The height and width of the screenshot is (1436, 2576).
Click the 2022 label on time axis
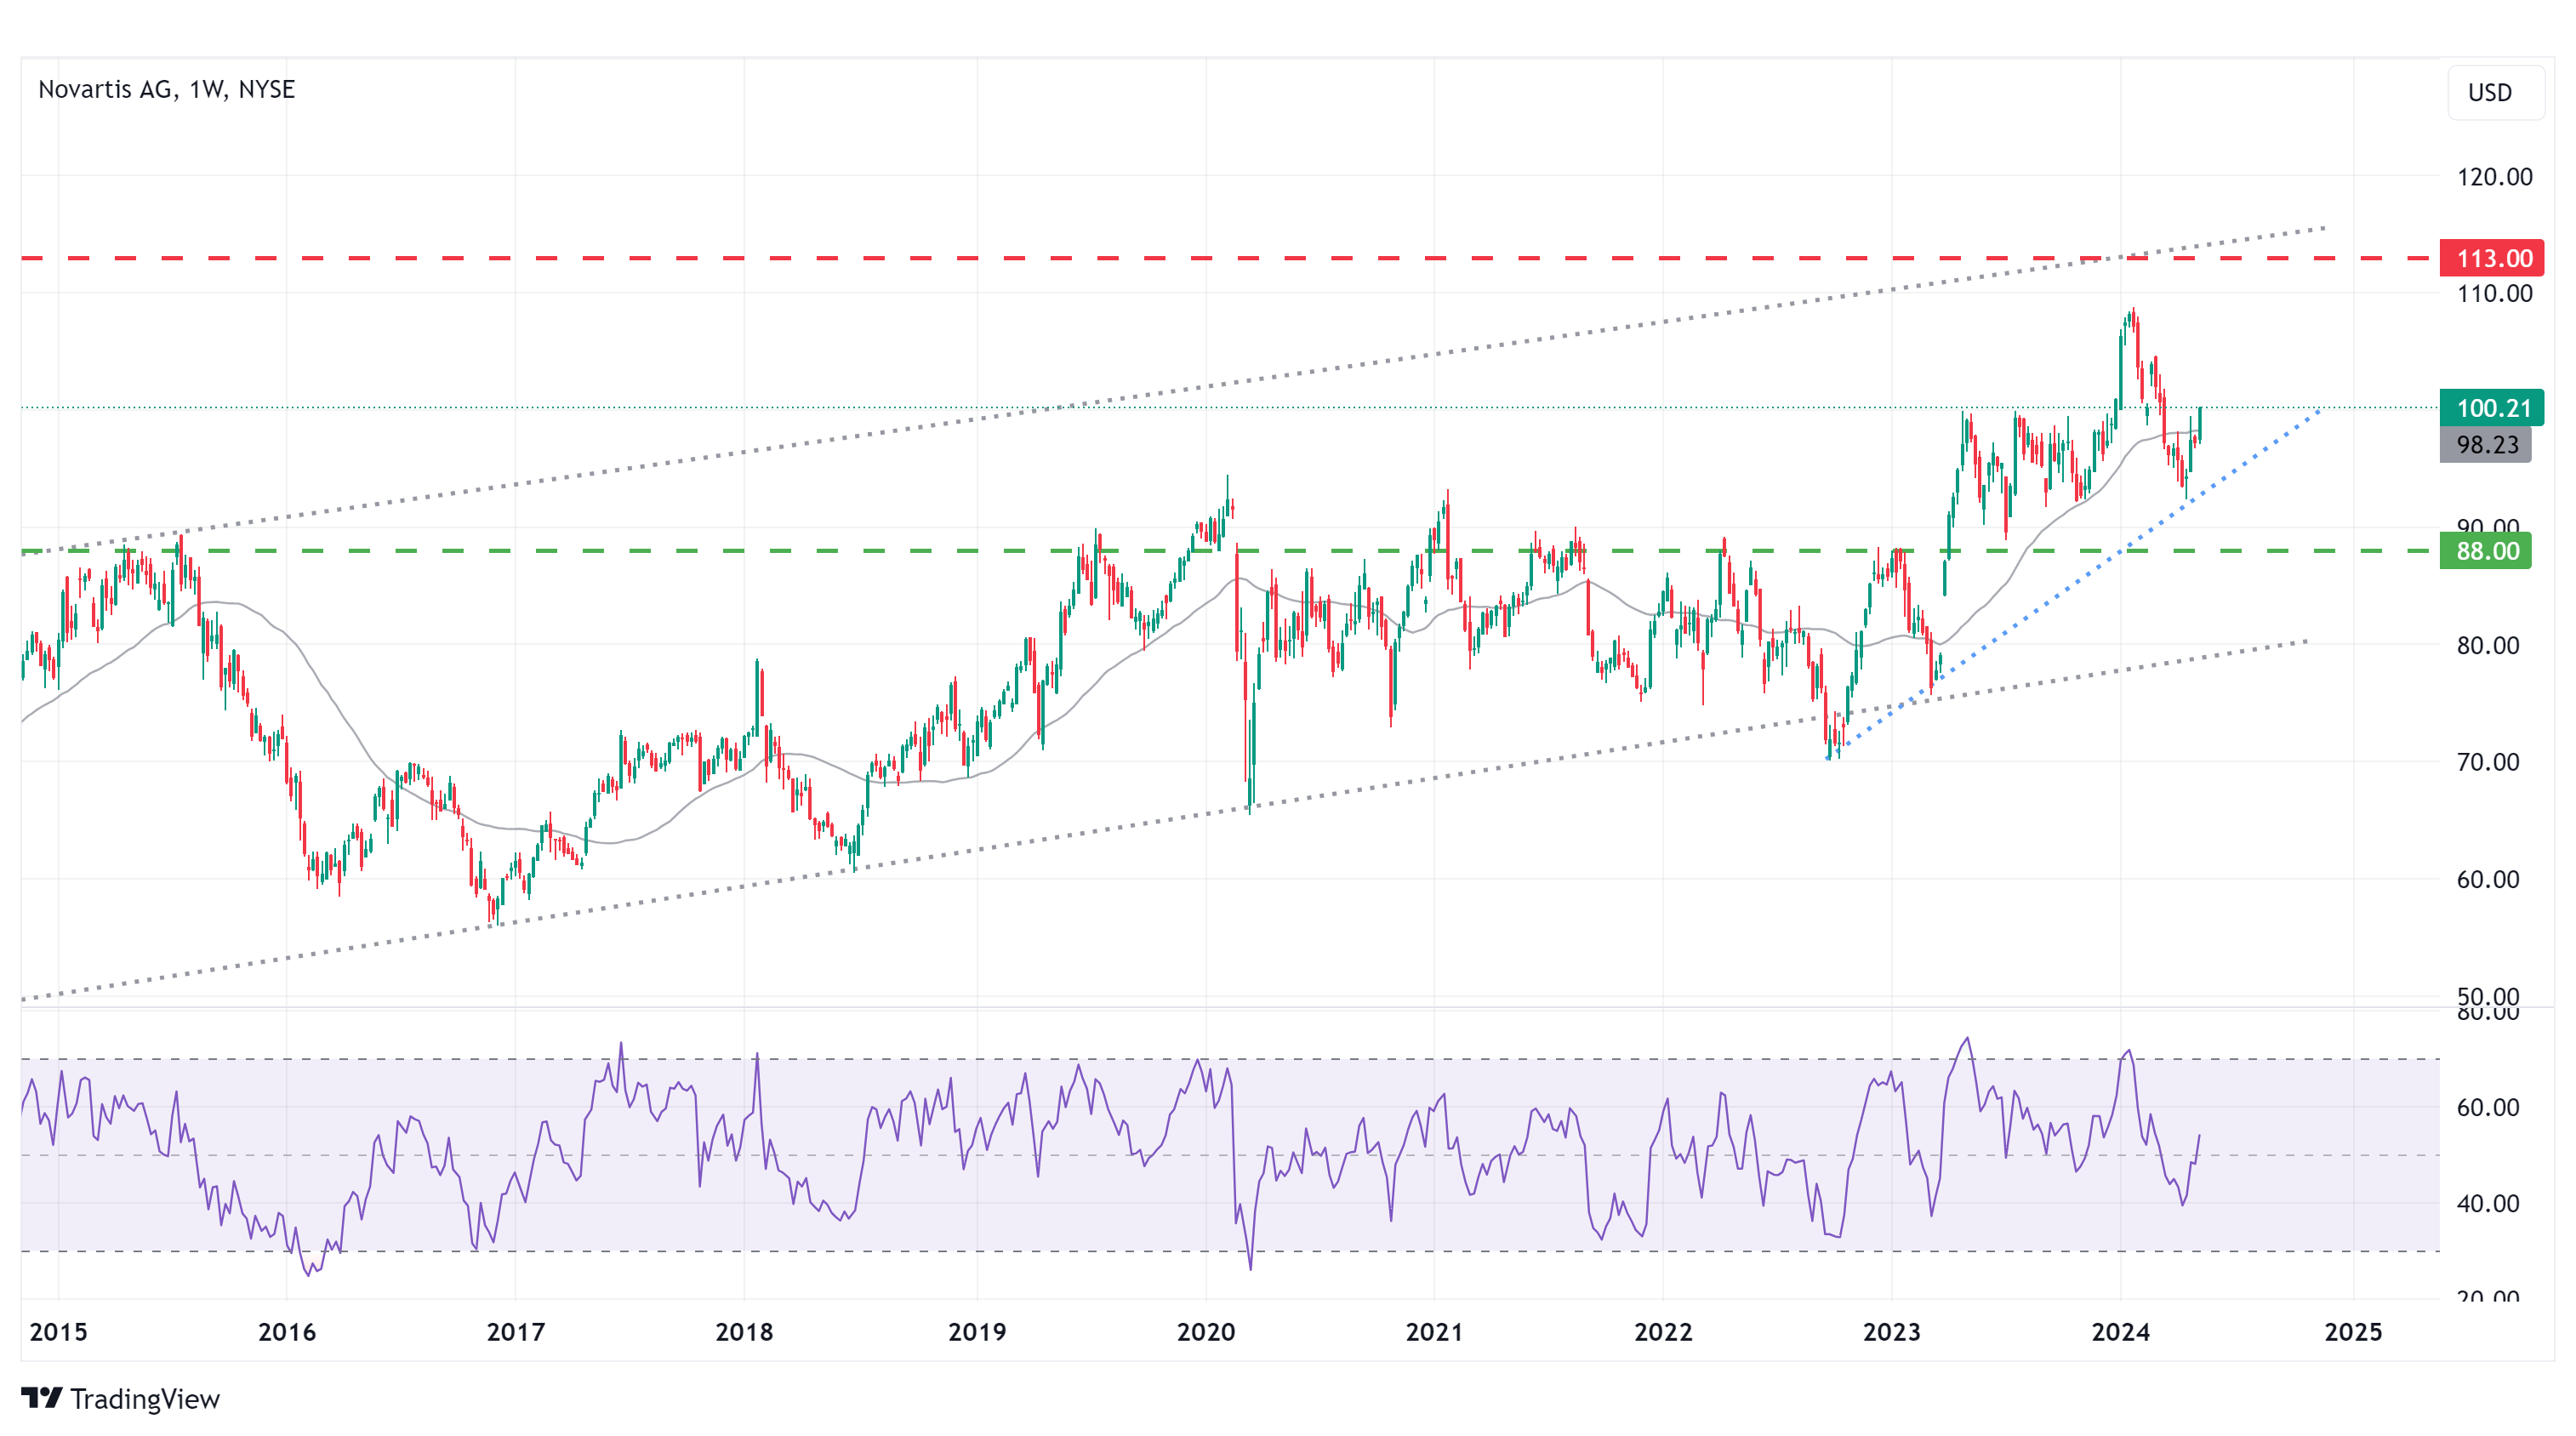point(1663,1332)
